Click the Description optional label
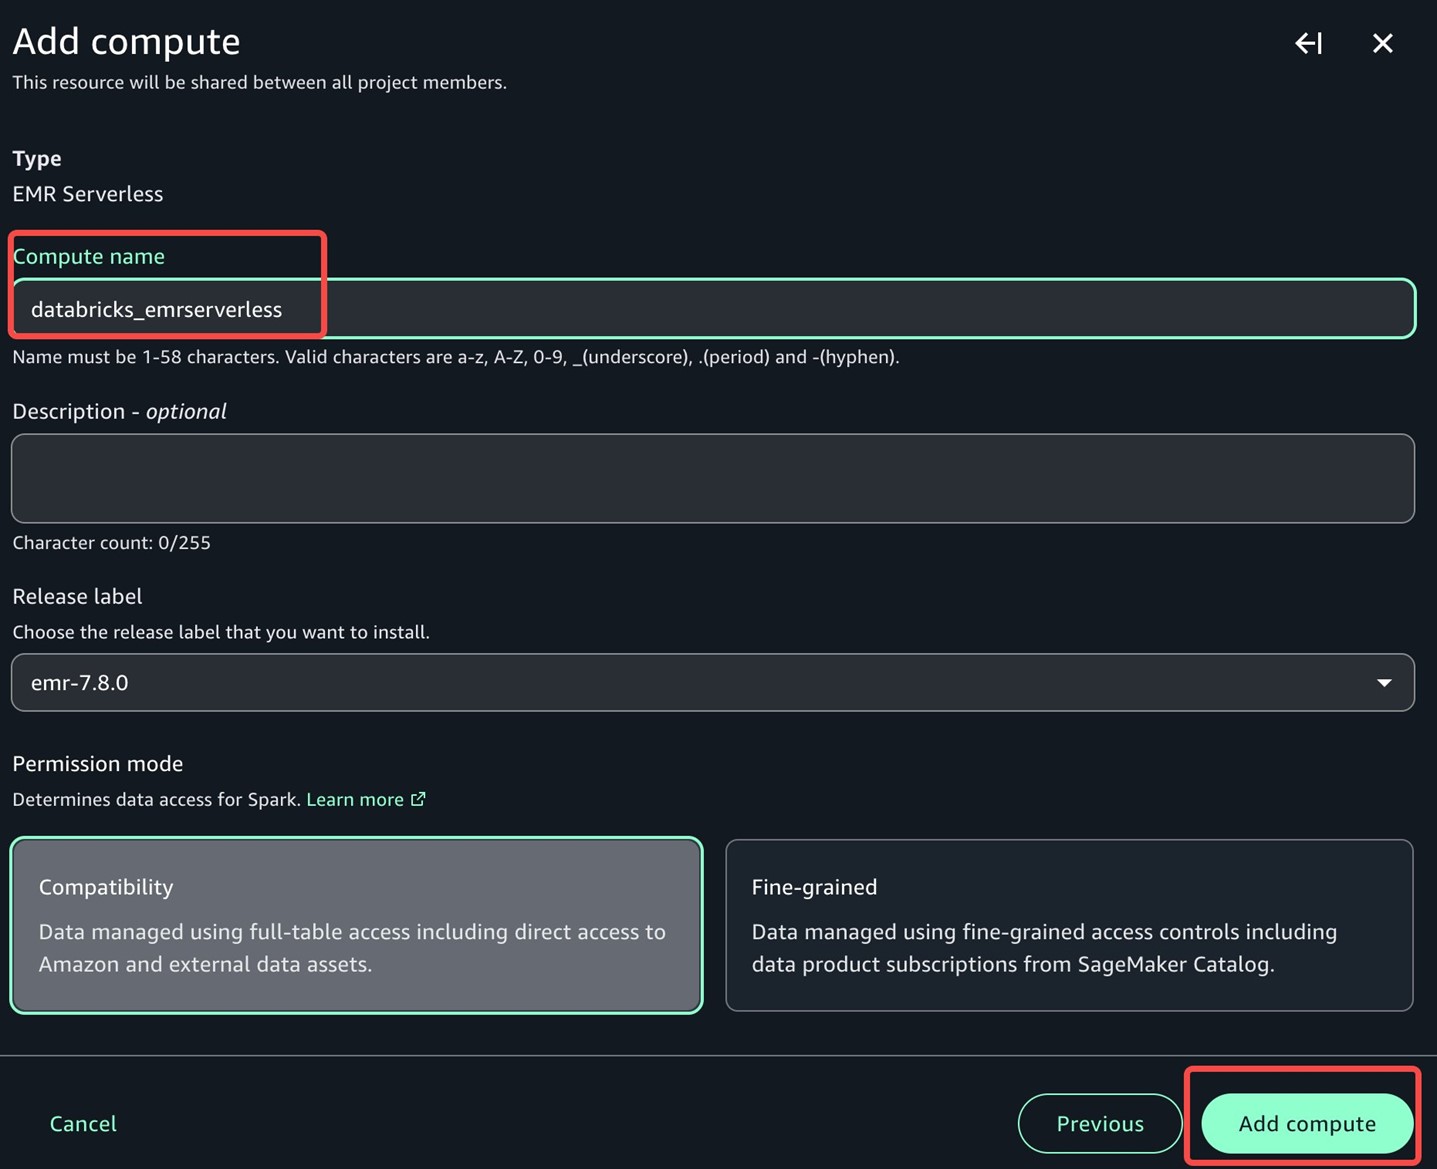 pyautogui.click(x=119, y=412)
